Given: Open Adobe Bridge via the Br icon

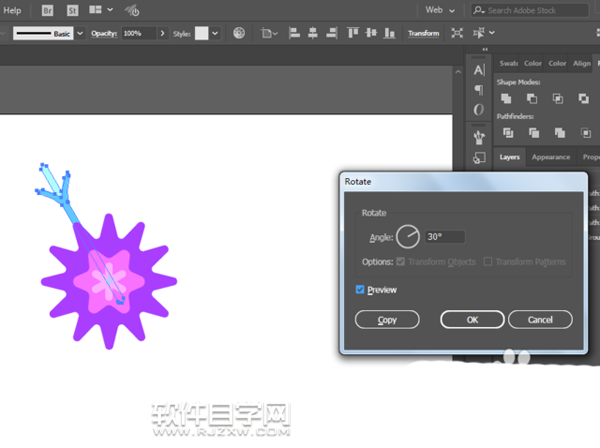Looking at the screenshot, I should pos(49,9).
